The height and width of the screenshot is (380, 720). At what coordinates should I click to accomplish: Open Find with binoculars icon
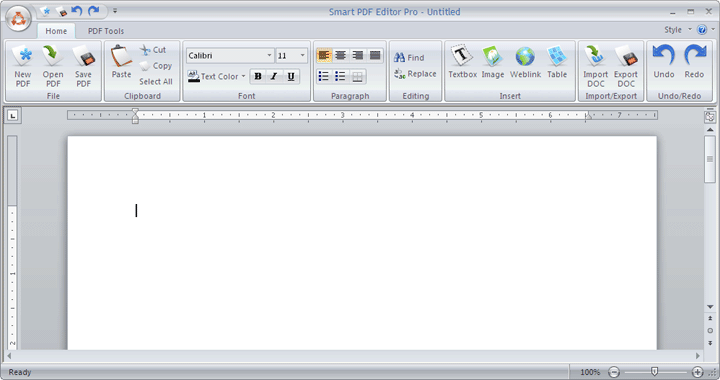[409, 57]
